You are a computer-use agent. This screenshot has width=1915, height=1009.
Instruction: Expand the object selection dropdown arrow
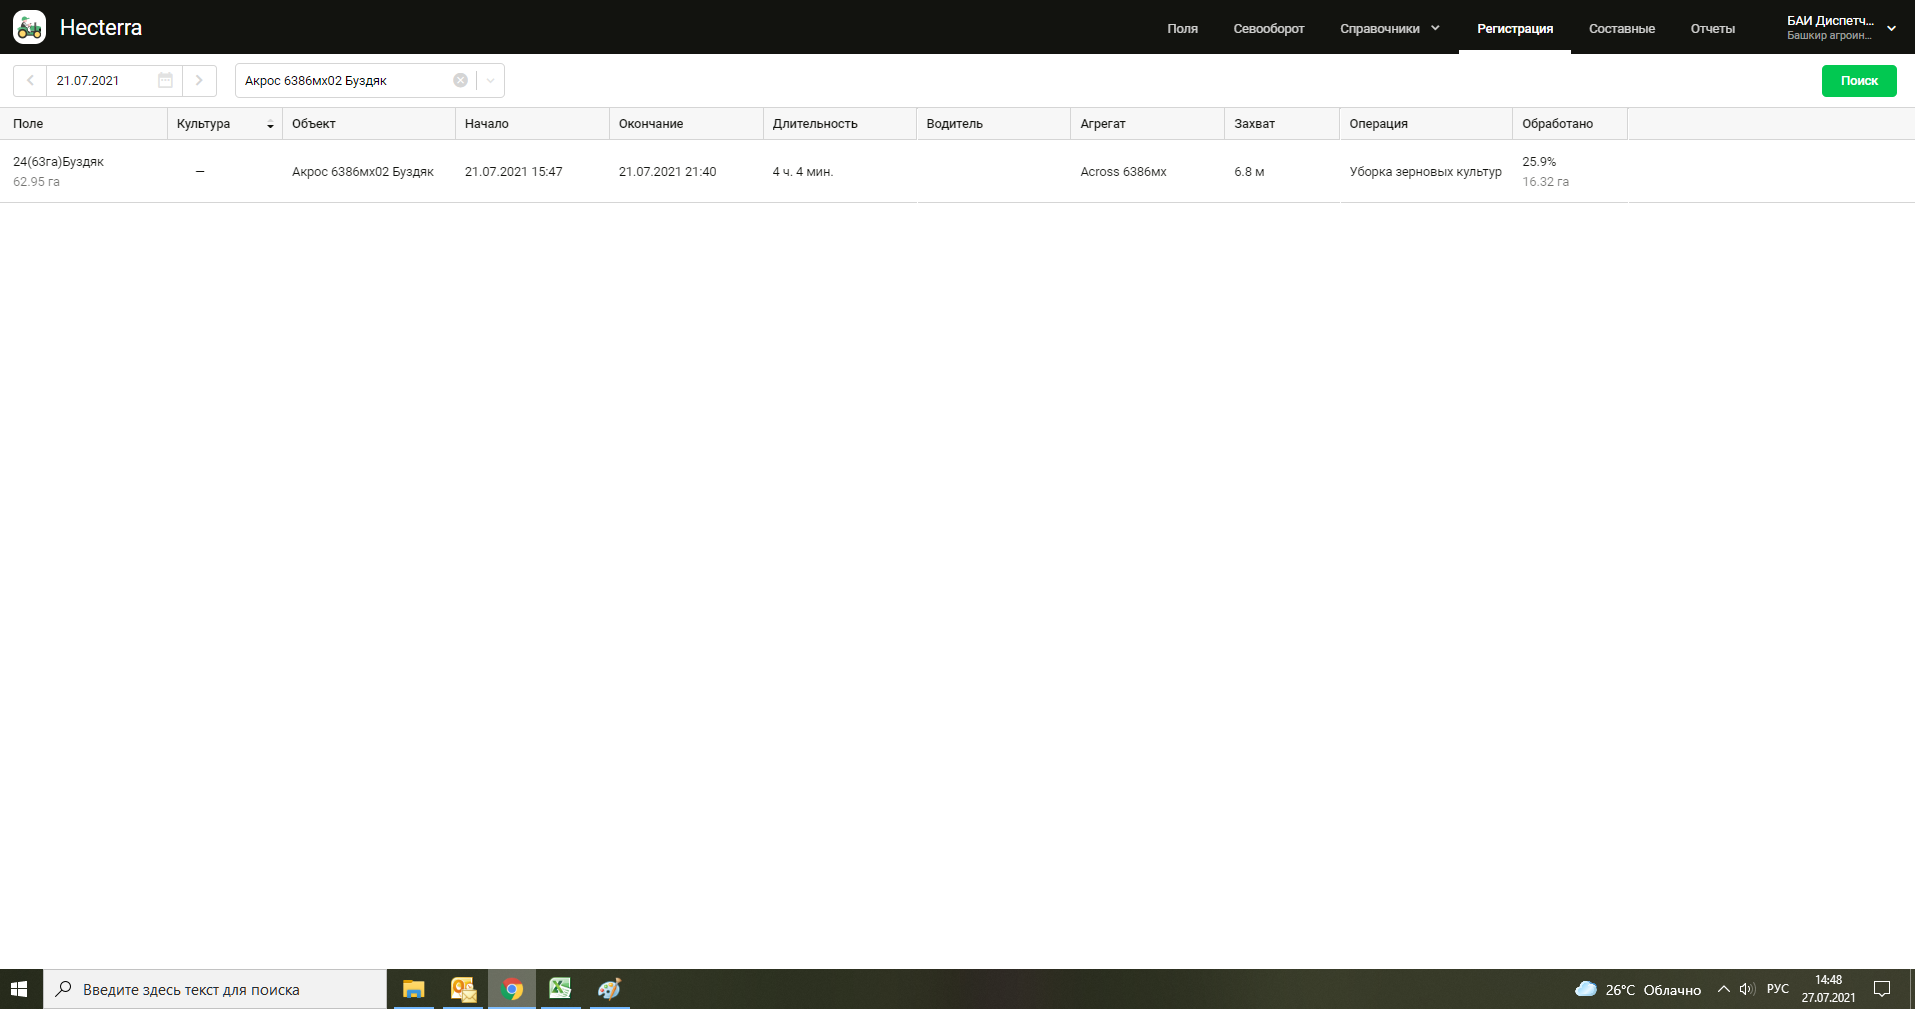coord(490,81)
